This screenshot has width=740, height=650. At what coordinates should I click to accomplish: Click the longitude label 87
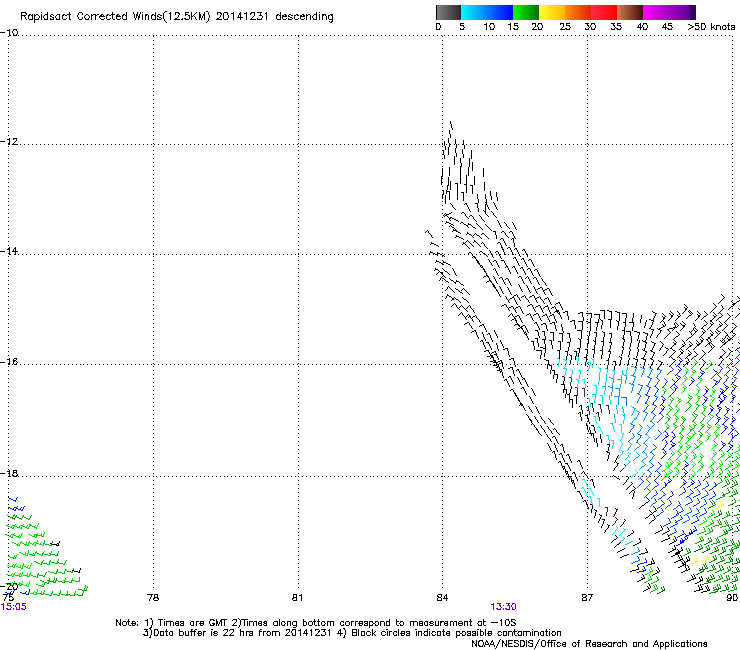(x=587, y=598)
